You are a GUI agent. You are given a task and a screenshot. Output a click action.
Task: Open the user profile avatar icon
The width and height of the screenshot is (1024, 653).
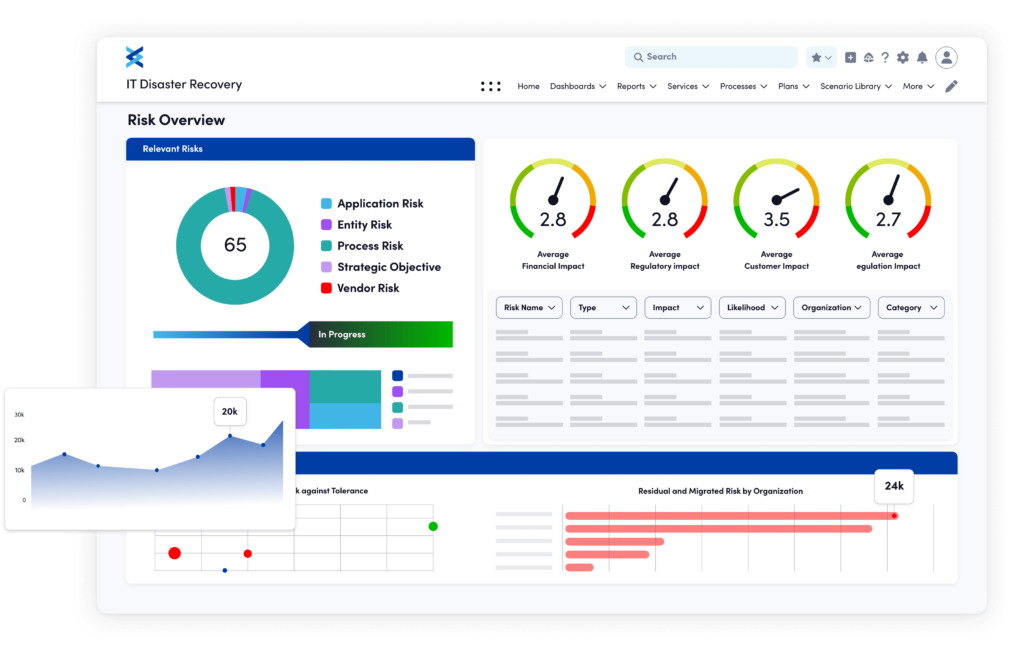tap(946, 58)
